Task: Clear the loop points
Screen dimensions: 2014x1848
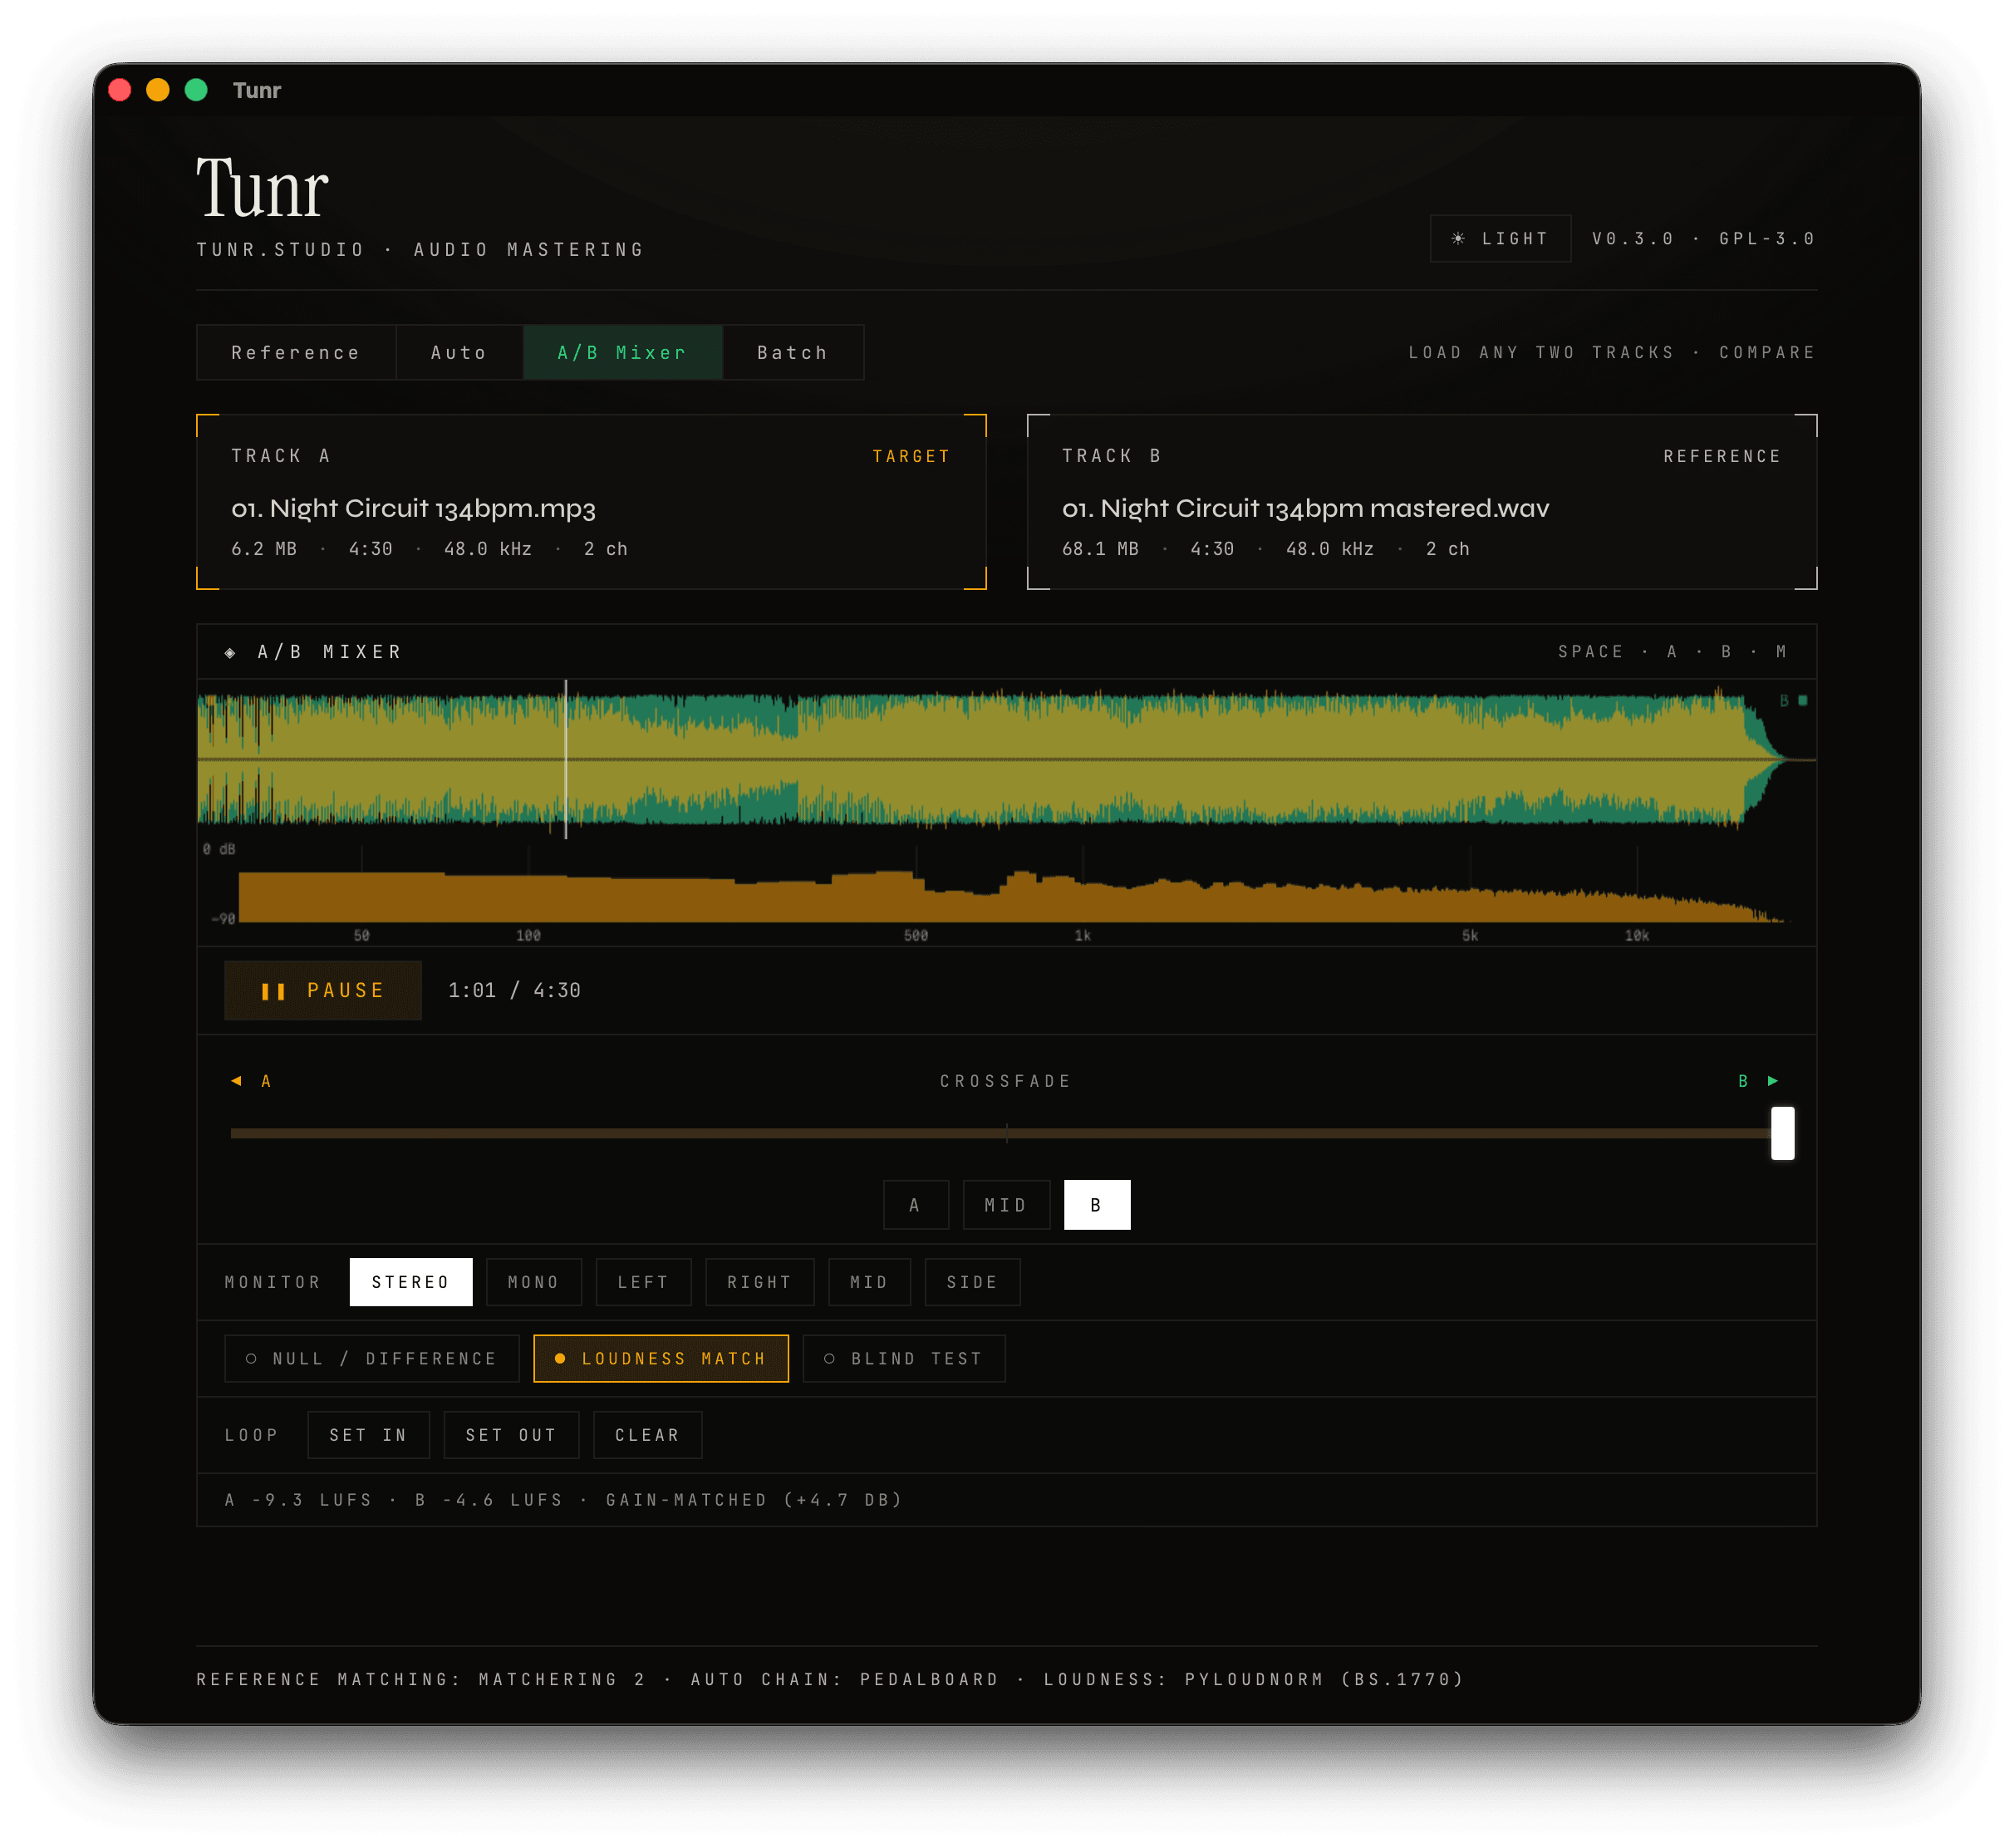Action: coord(647,1435)
